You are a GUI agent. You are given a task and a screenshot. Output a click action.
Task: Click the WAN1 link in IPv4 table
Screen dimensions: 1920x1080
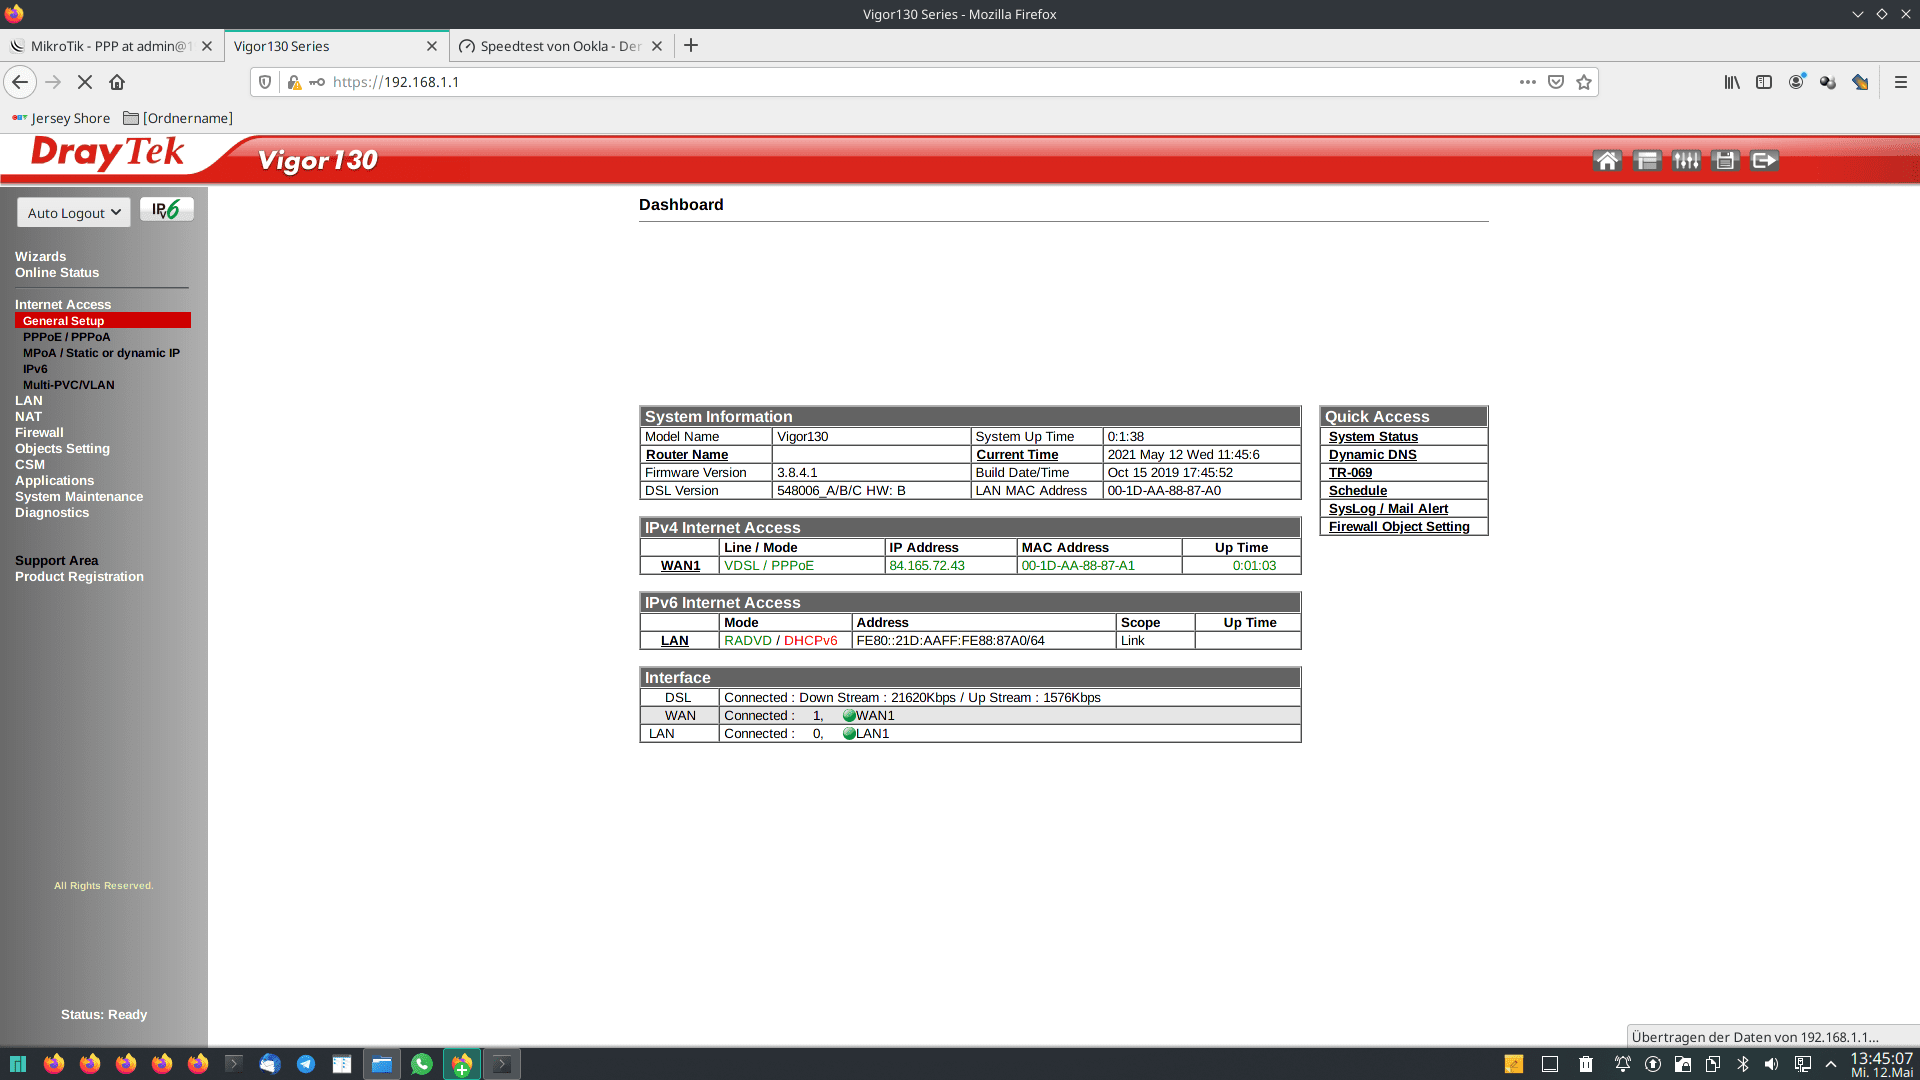pyautogui.click(x=680, y=566)
